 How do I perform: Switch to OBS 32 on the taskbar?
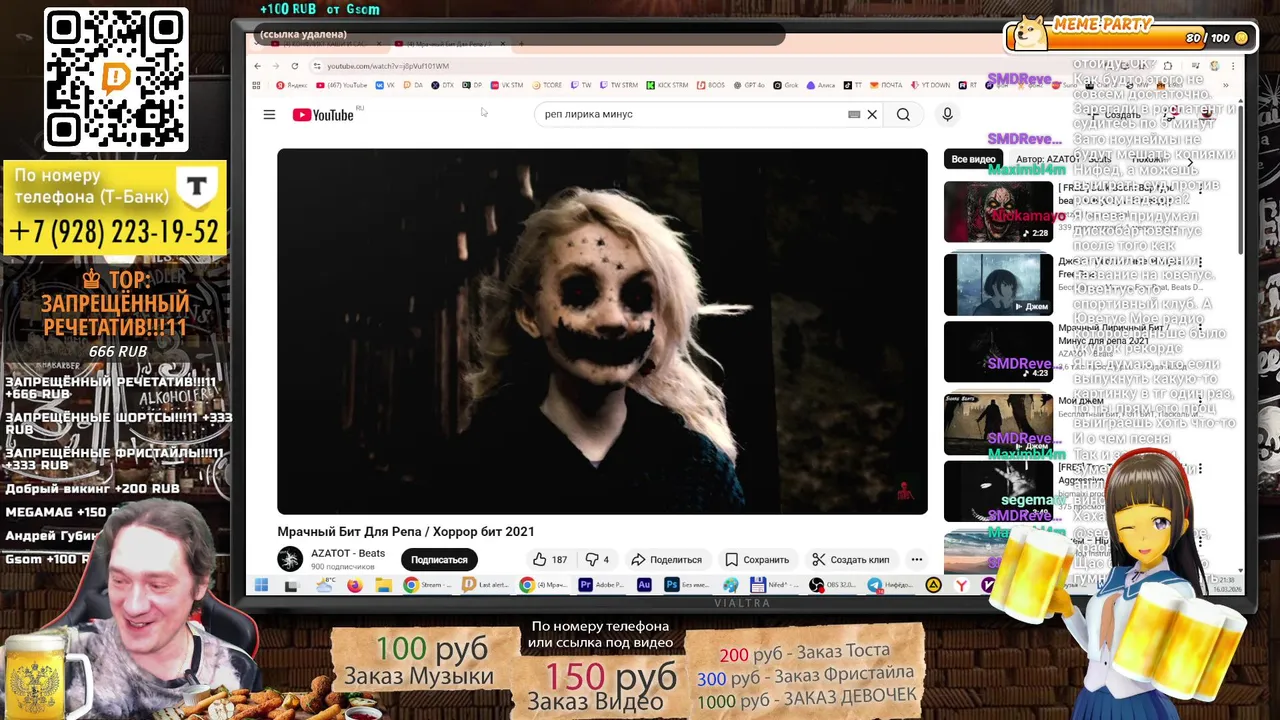(832, 585)
